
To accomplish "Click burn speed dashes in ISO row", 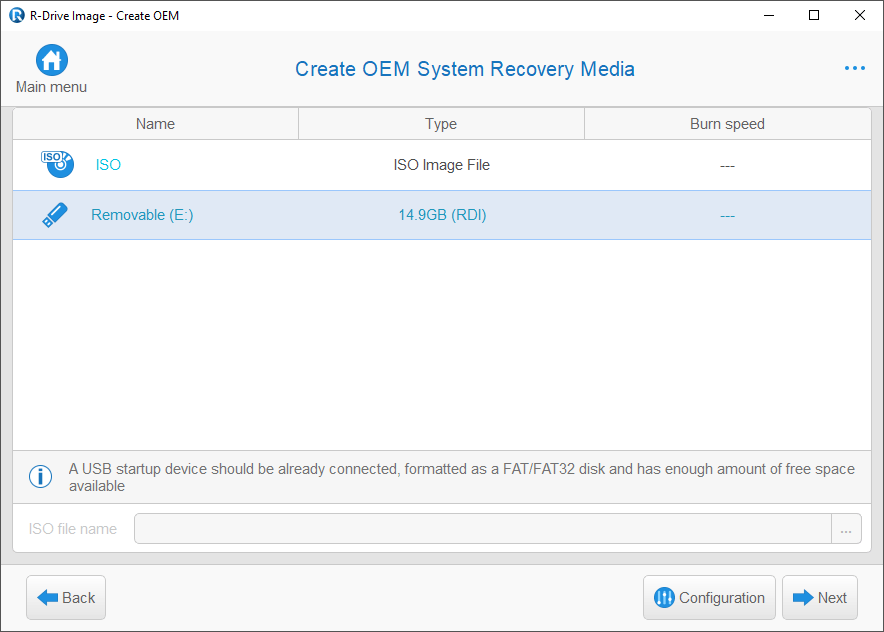I will point(727,166).
